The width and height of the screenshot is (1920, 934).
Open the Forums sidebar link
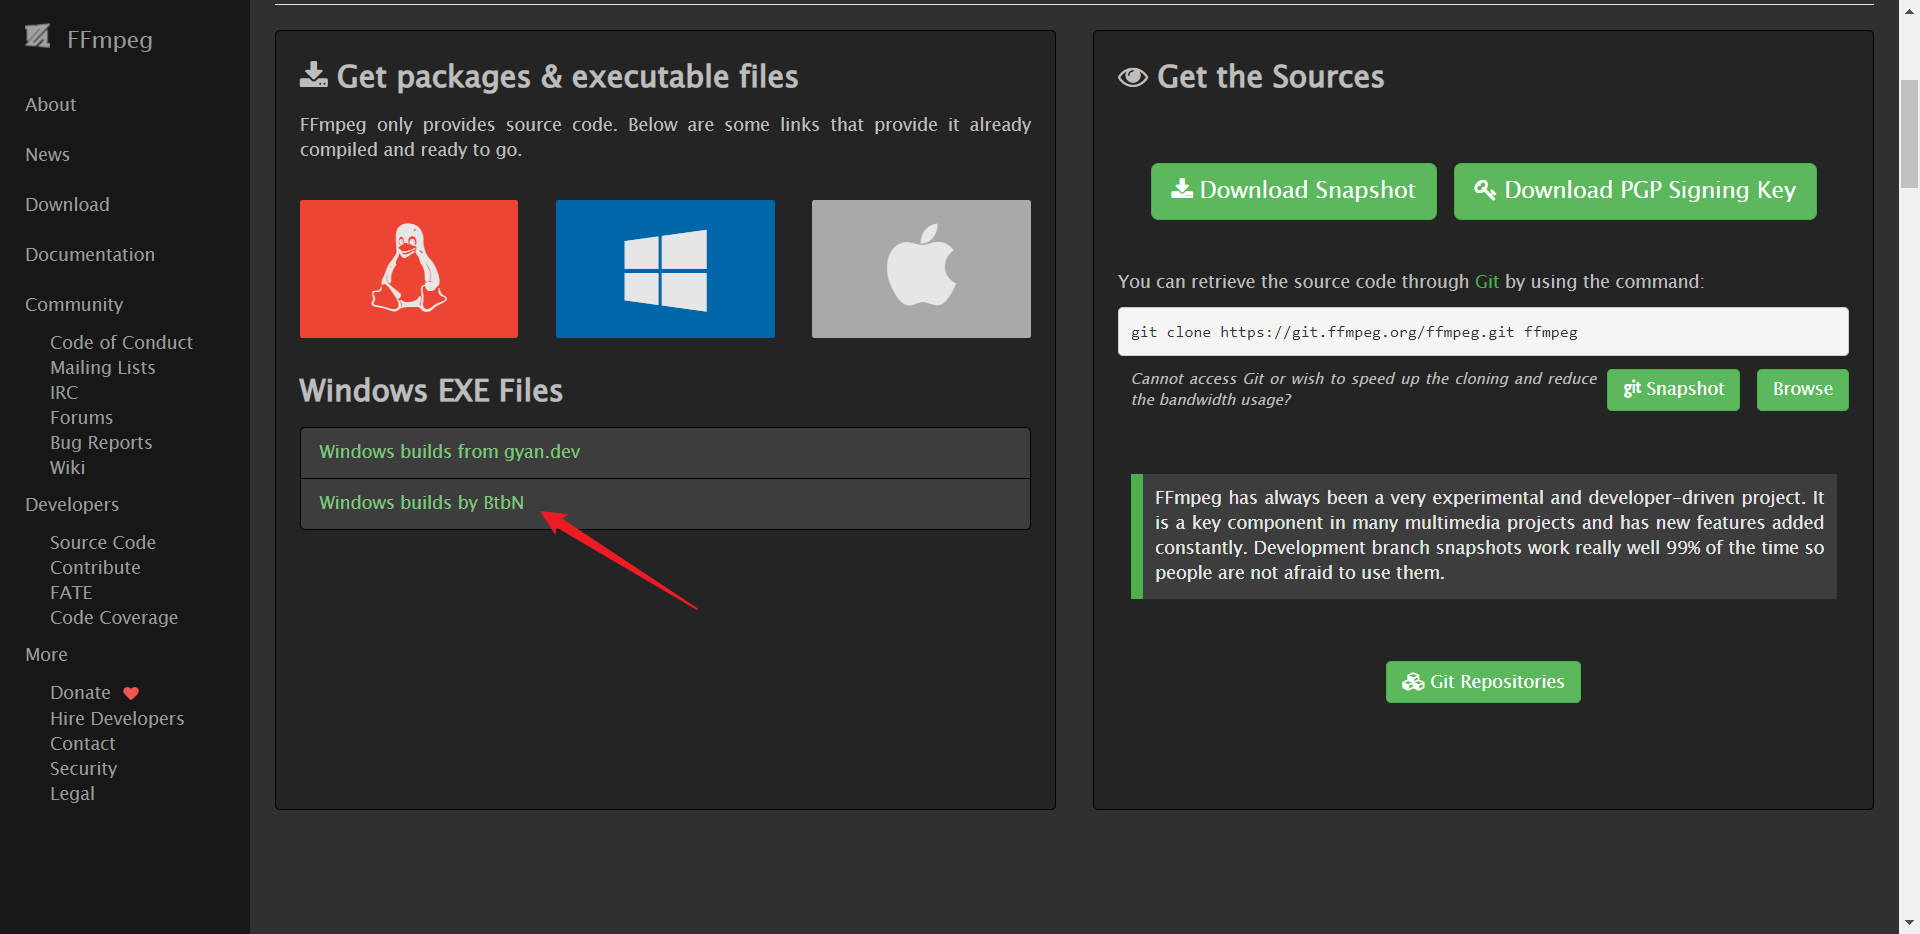[81, 418]
